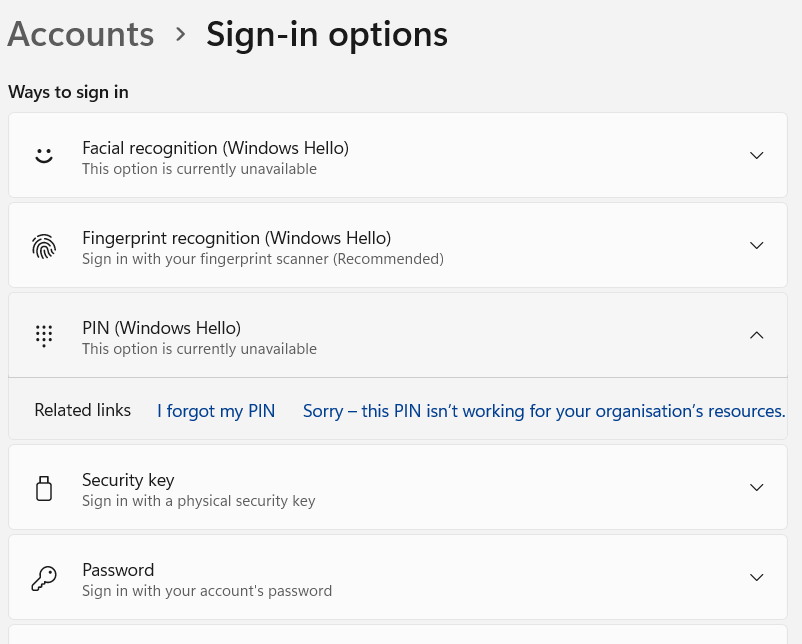Open the I forgot my PIN link

(x=216, y=411)
